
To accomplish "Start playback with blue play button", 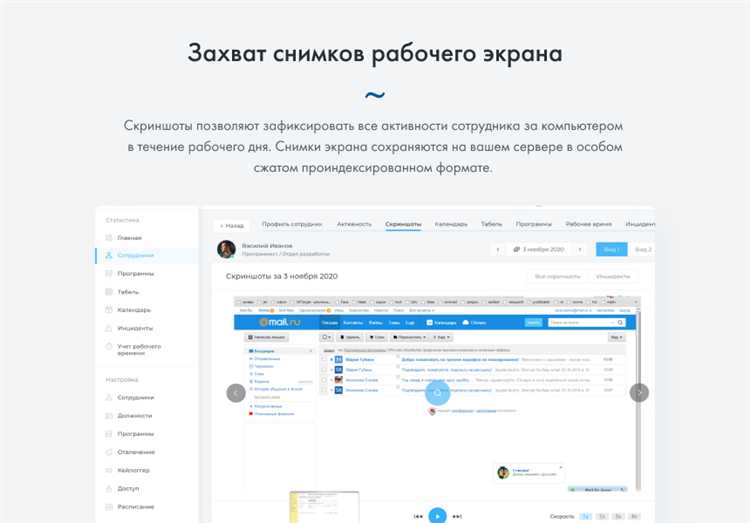I will pyautogui.click(x=437, y=516).
